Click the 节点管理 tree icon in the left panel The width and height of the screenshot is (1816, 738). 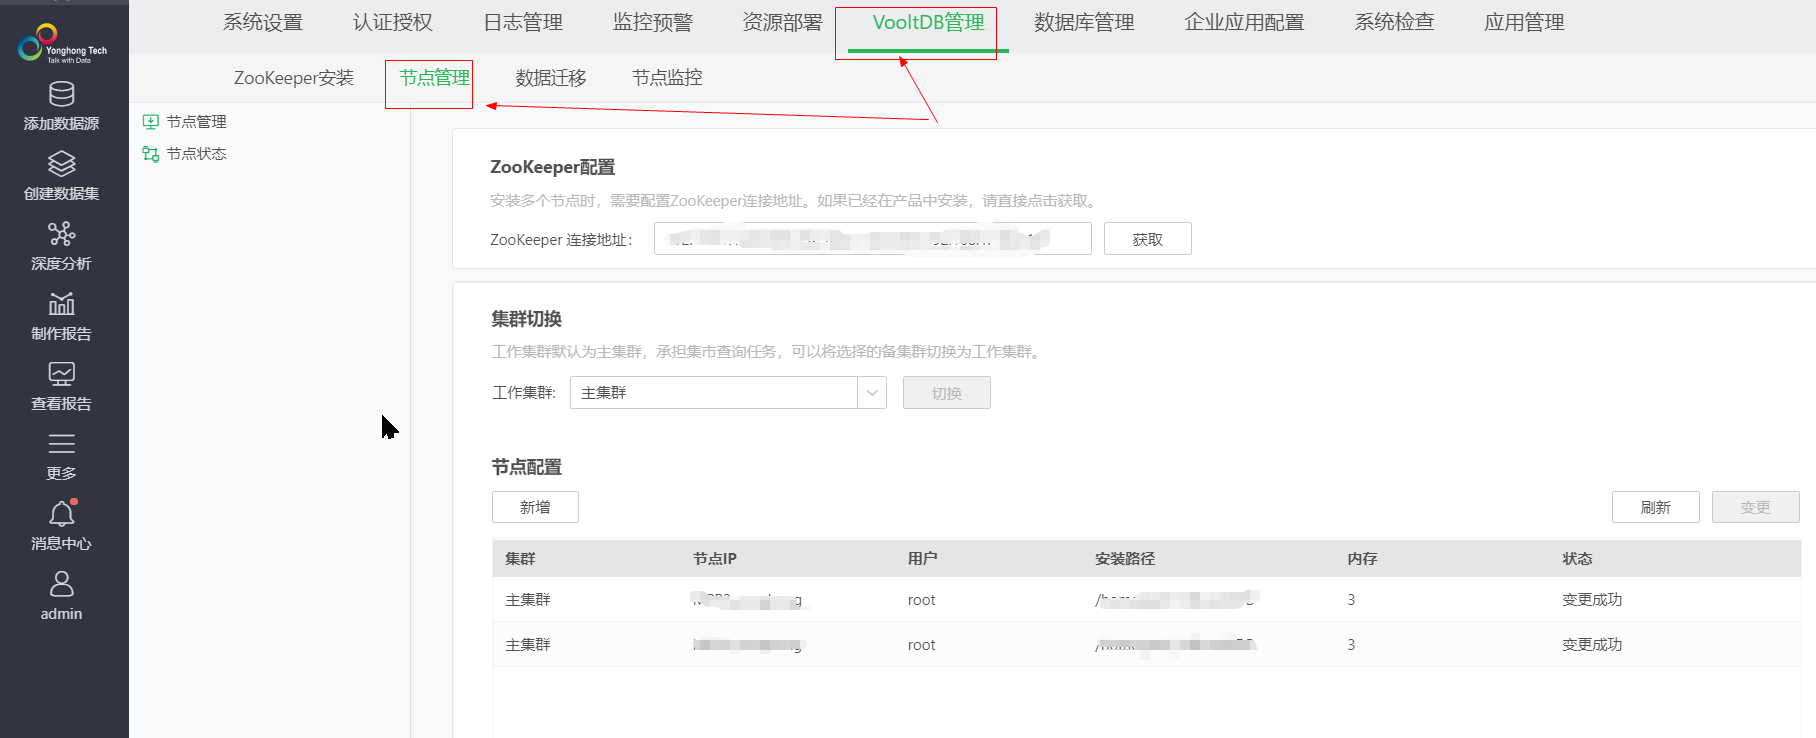(151, 122)
